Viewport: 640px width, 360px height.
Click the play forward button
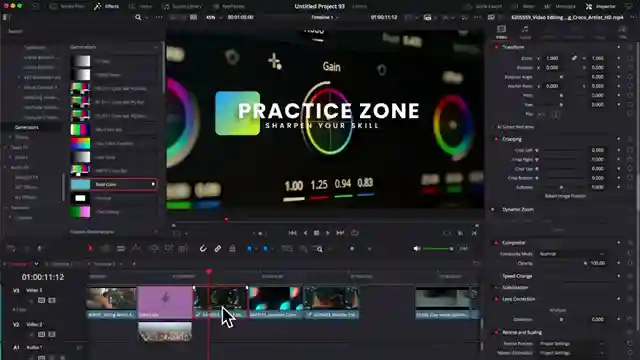point(328,233)
